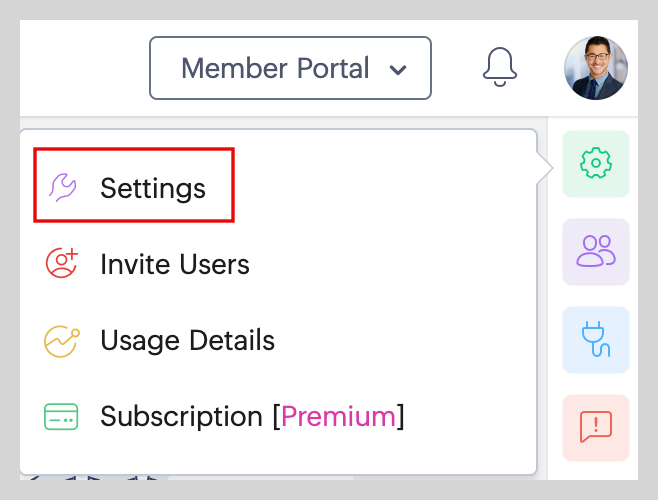Open the purple users sidebar icon
The height and width of the screenshot is (500, 658).
(596, 251)
